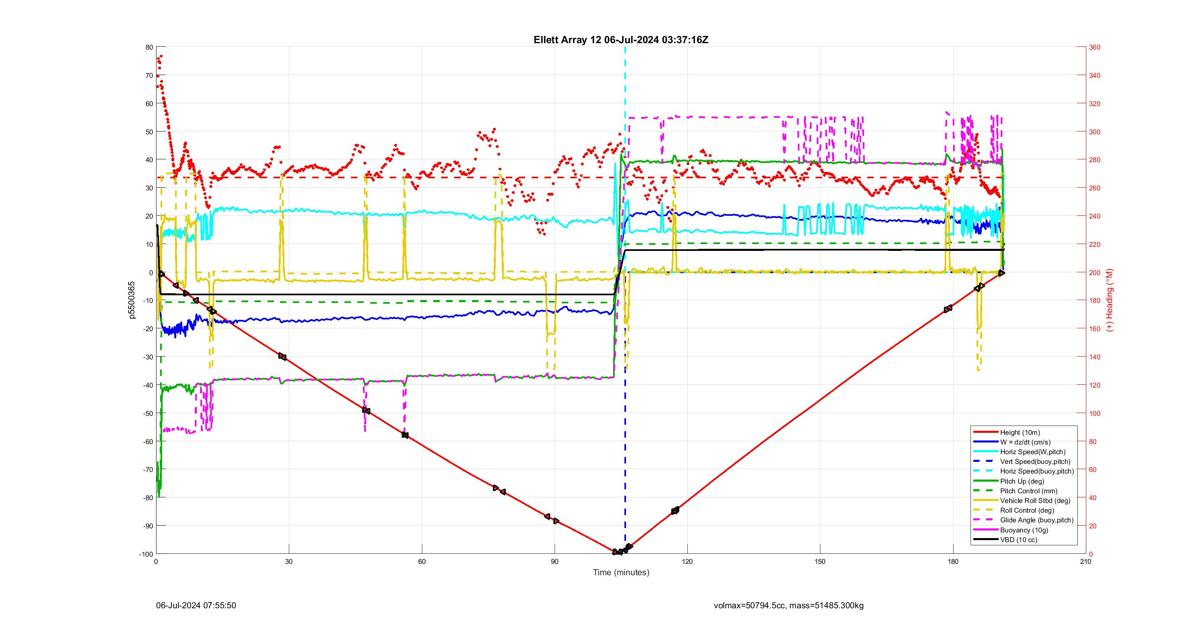The height and width of the screenshot is (622, 1200).
Task: Click the red Height line sample in legend
Action: click(984, 432)
